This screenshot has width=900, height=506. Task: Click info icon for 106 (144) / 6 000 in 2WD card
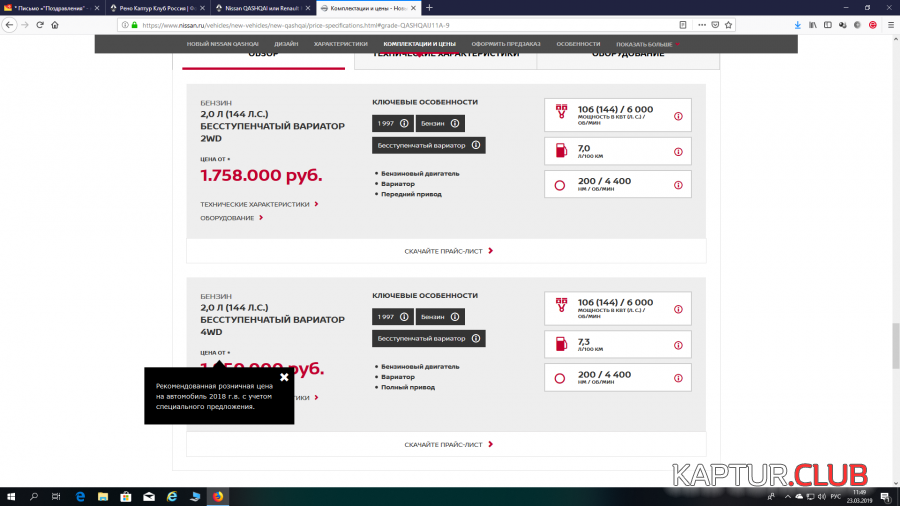678,116
